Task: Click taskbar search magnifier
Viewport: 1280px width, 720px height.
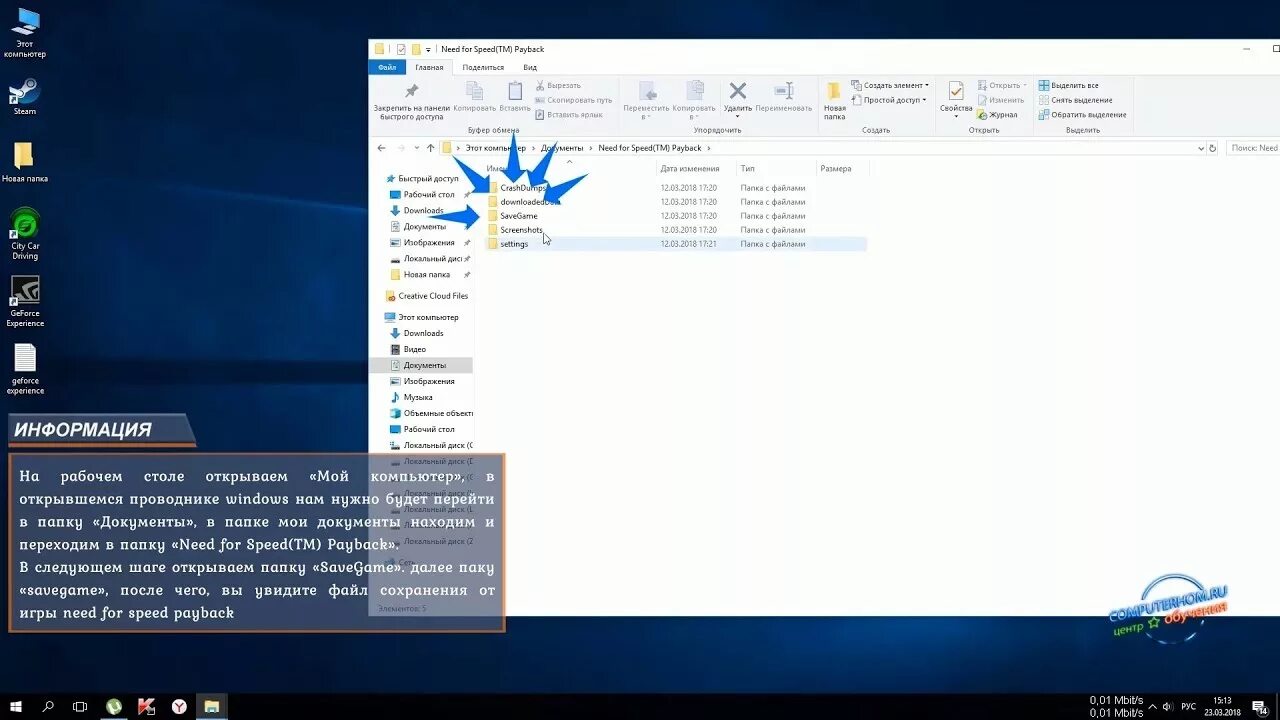Action: coord(48,707)
